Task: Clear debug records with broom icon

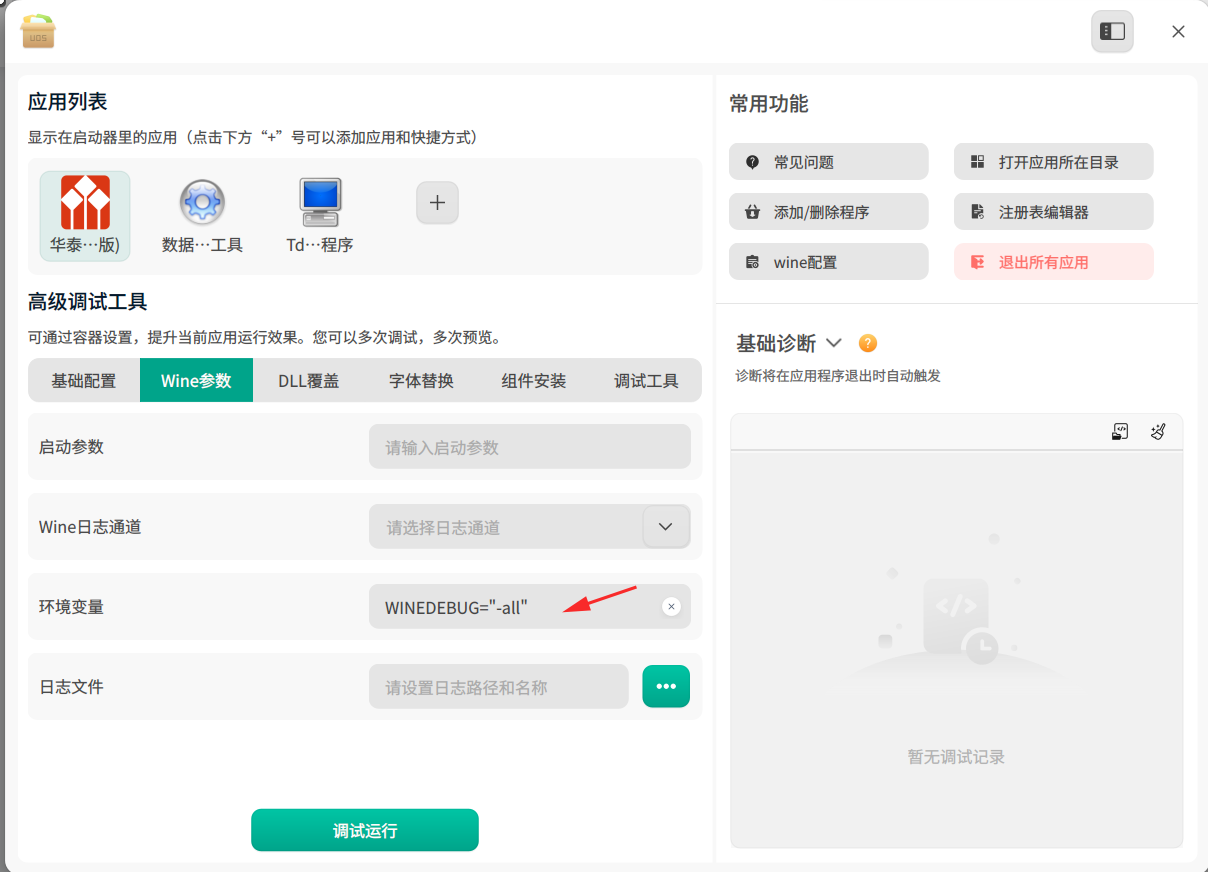Action: click(1158, 432)
